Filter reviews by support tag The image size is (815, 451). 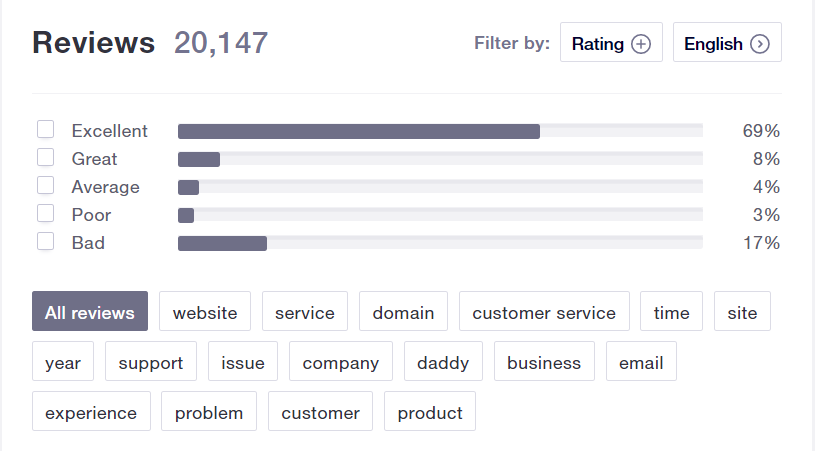(151, 362)
